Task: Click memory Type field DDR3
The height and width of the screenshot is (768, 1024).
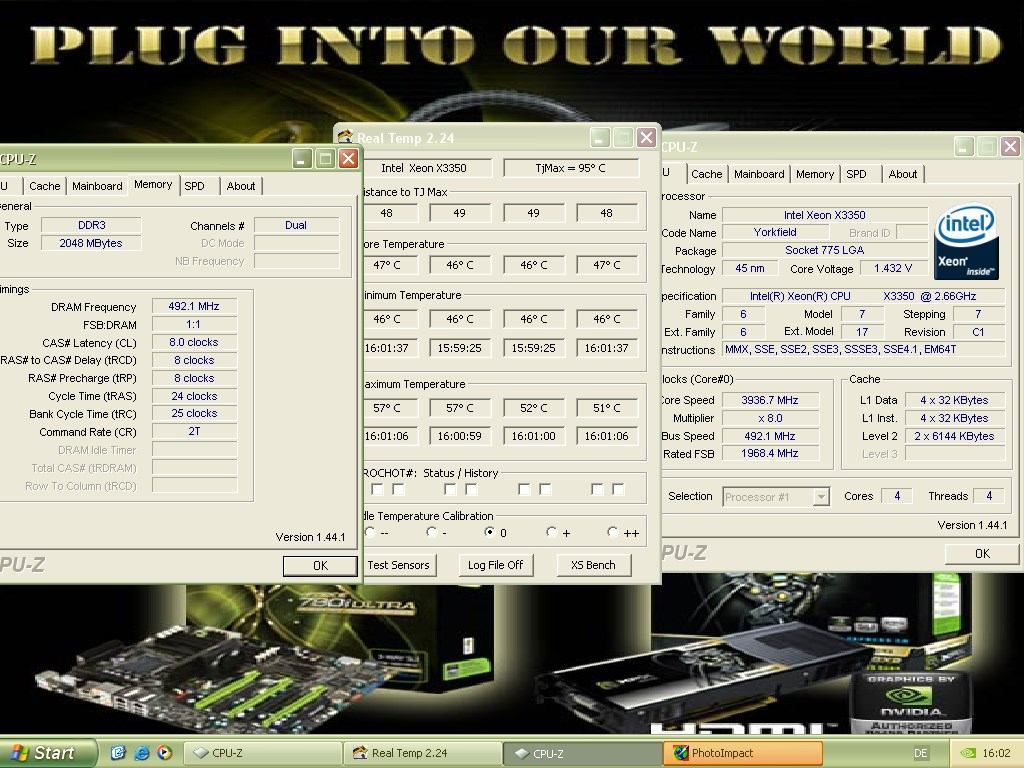Action: point(91,225)
